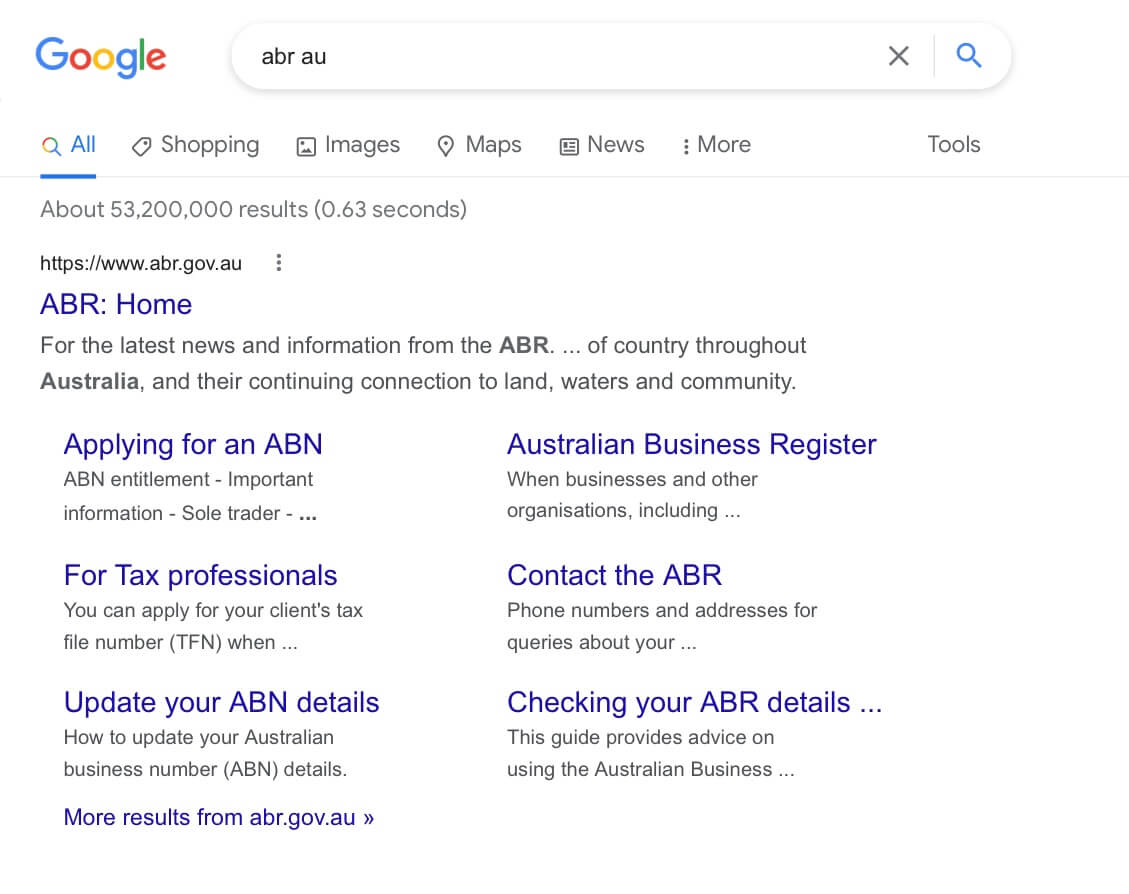Click the Google logo
The image size is (1129, 894).
tap(101, 57)
